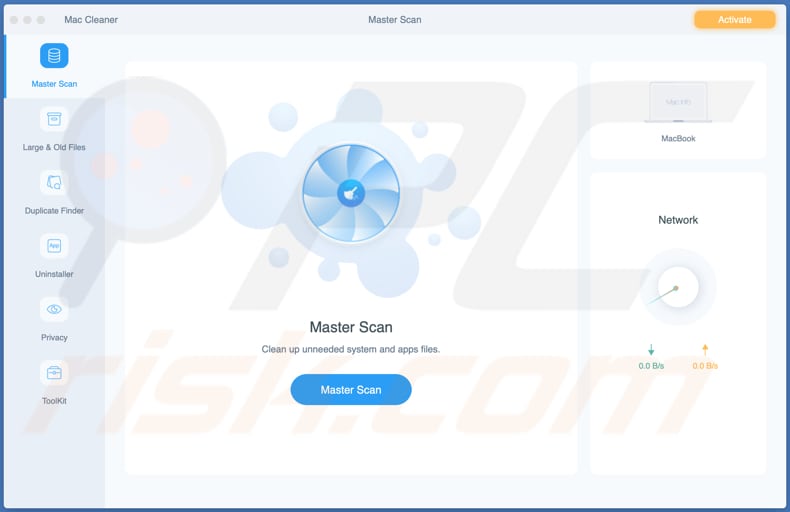Click the orange Activate button

735,20
